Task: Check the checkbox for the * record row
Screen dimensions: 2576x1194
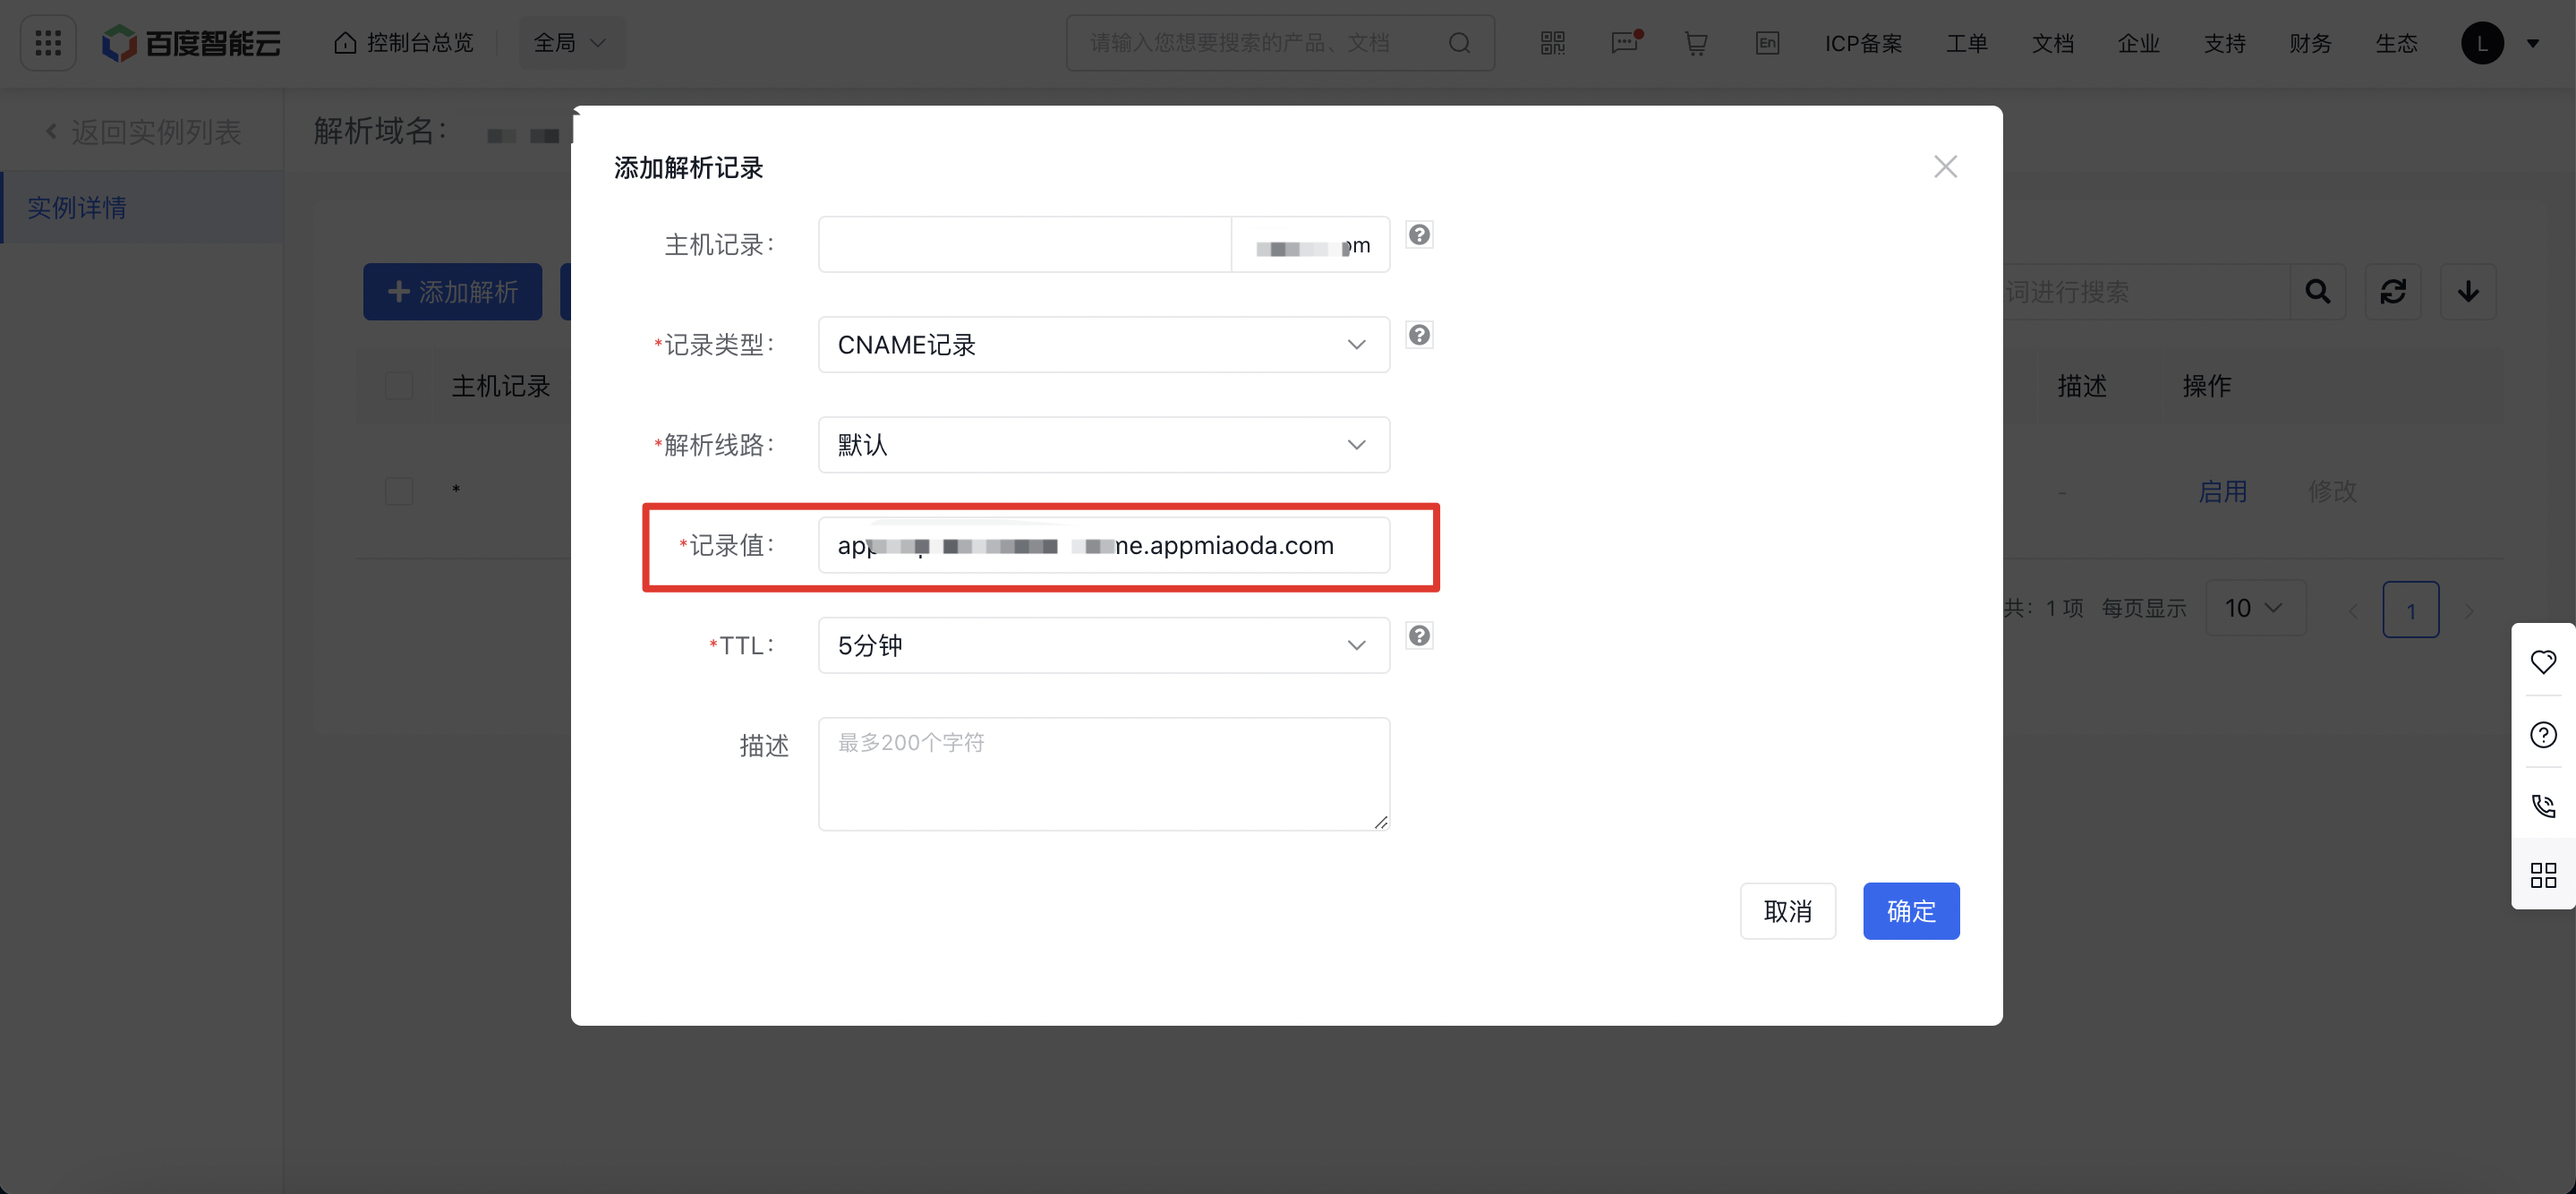Action: point(399,491)
